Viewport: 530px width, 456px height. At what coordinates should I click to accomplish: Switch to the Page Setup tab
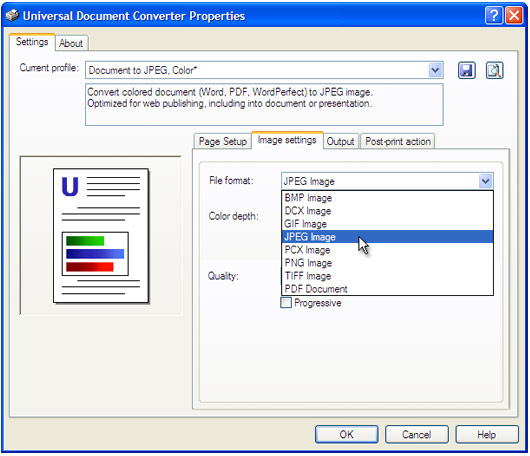[222, 141]
